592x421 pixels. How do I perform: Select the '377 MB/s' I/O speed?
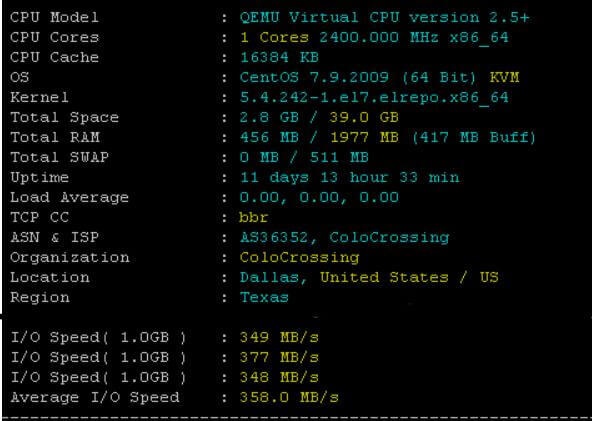click(x=279, y=357)
